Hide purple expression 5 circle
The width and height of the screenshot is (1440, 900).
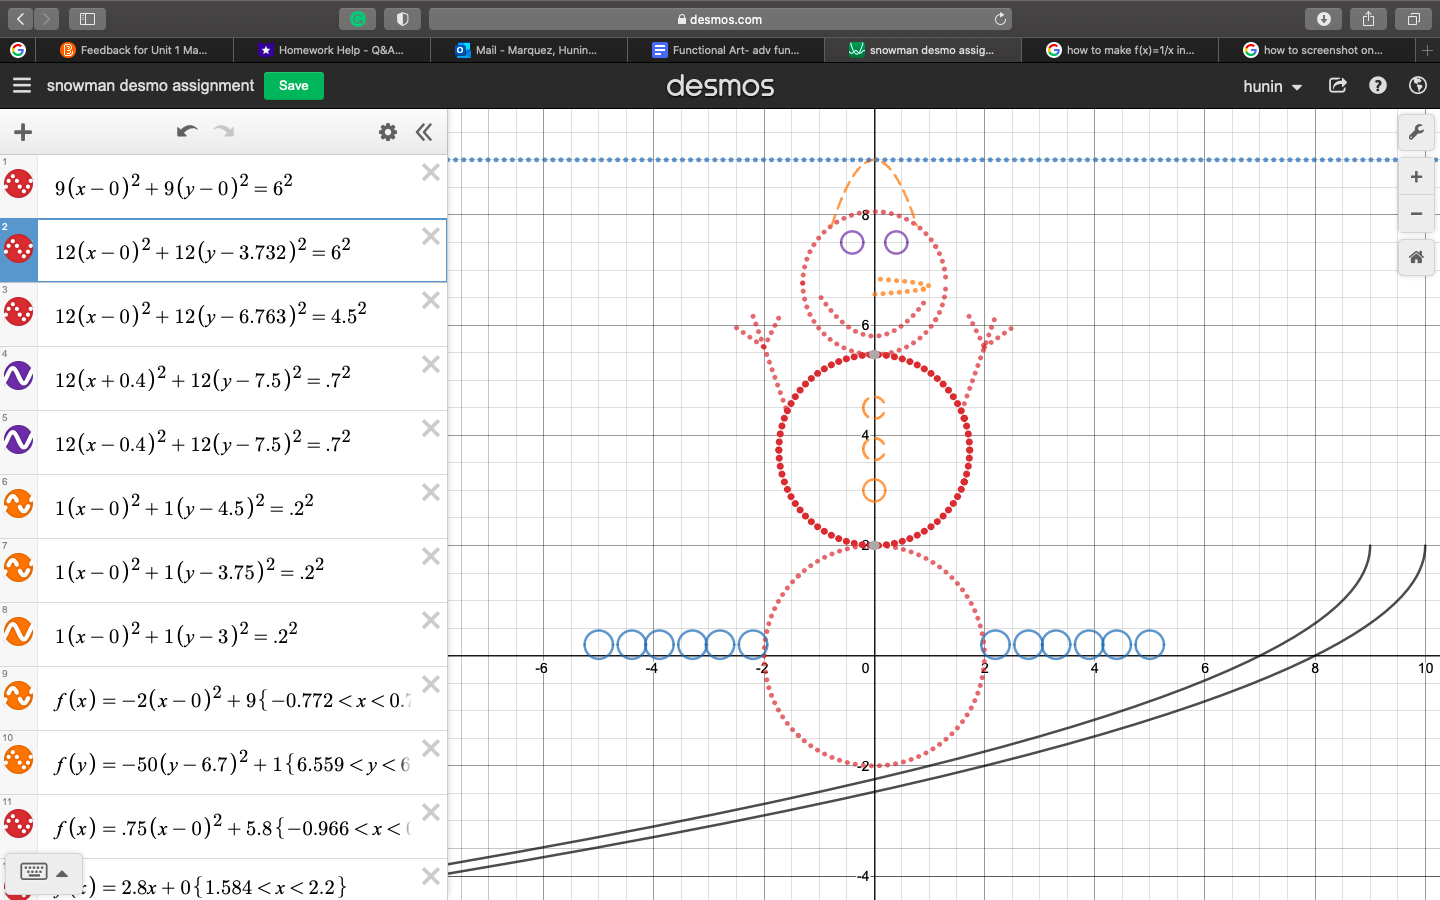tap(19, 440)
